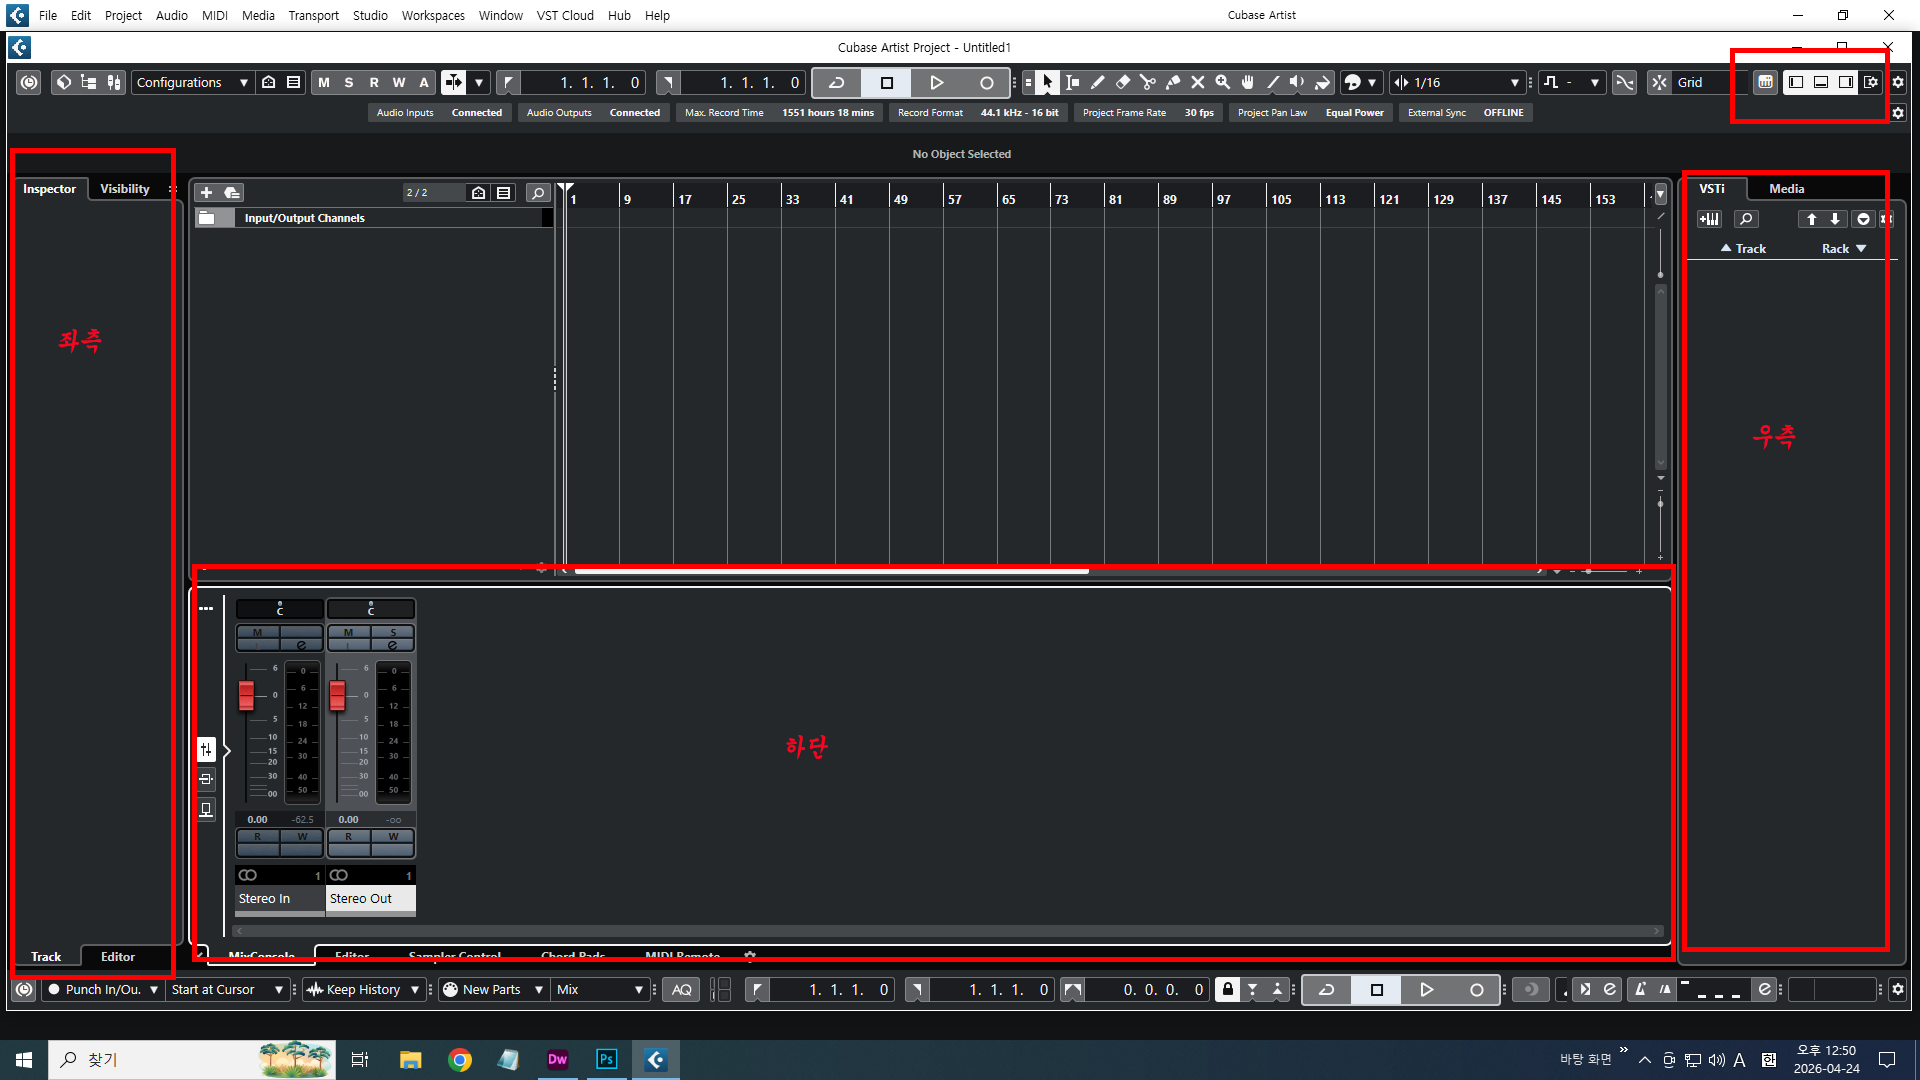The height and width of the screenshot is (1080, 1920).
Task: Open the Keep History dropdown
Action: tap(363, 990)
